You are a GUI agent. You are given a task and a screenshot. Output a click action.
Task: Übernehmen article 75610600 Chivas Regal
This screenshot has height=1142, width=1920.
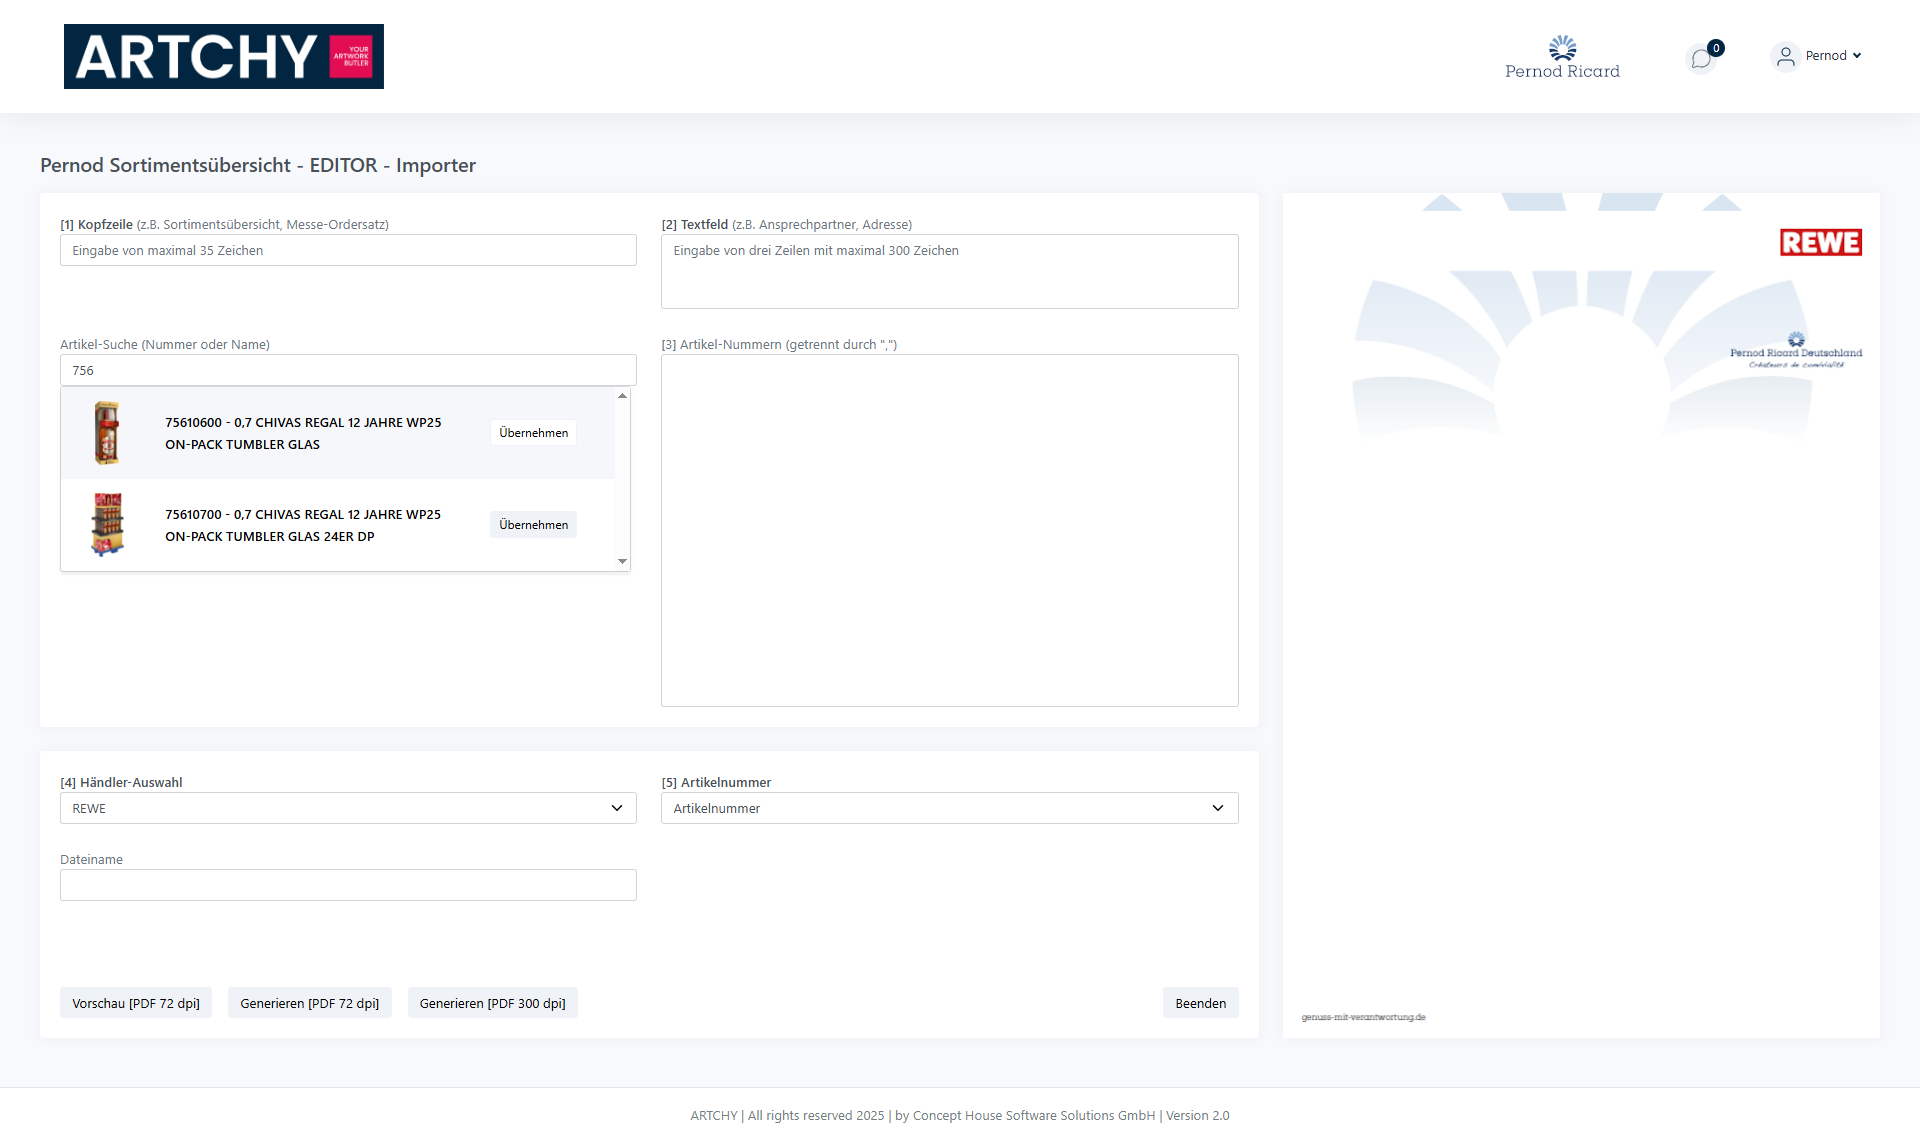click(x=533, y=433)
